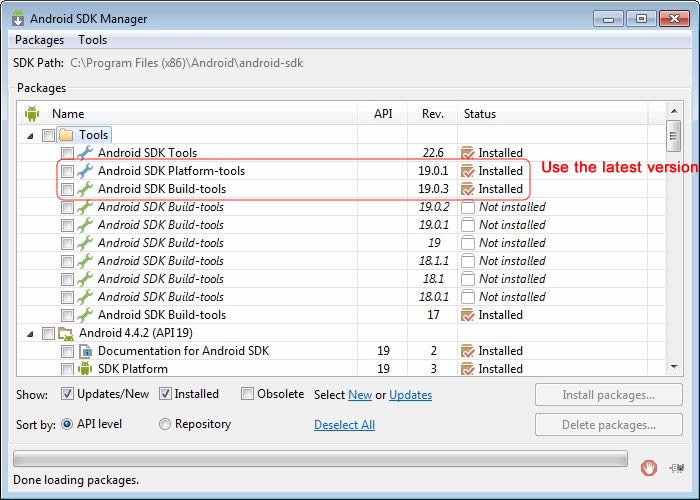Collapse the Android 4.4.2 (API 19) group

(x=30, y=334)
